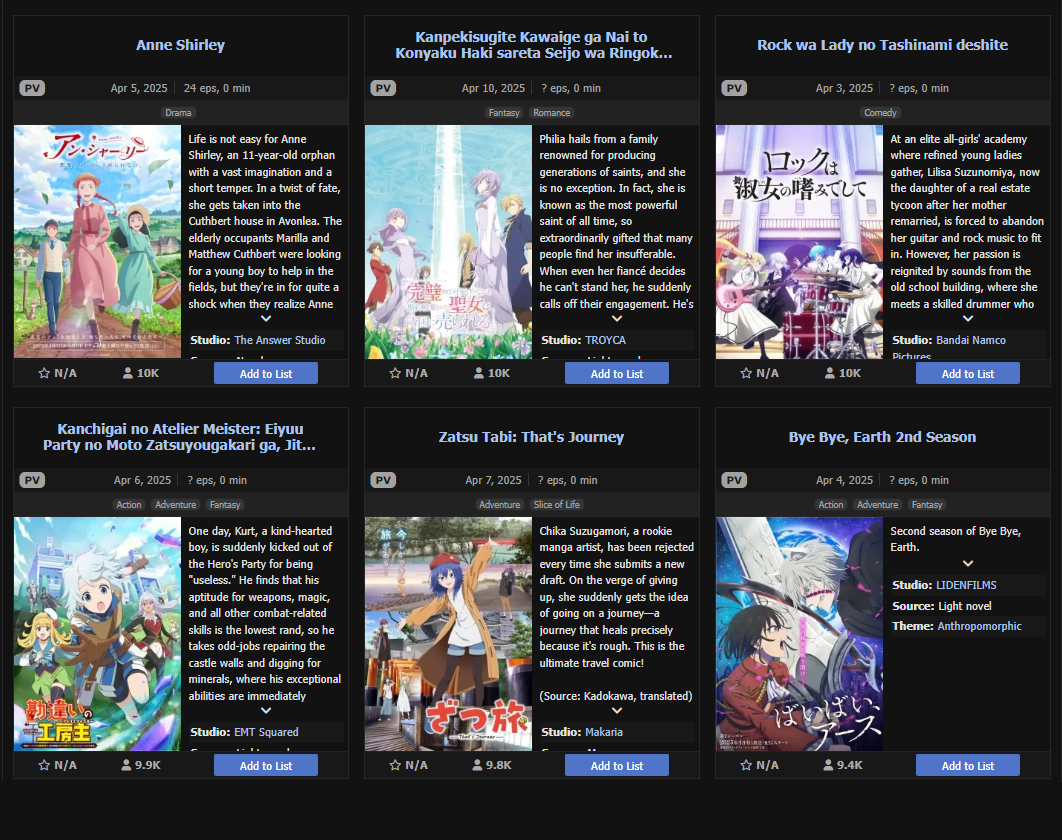This screenshot has height=840, width=1062.
Task: Expand the Anne Shirley synopsis chevron
Action: pos(266,318)
